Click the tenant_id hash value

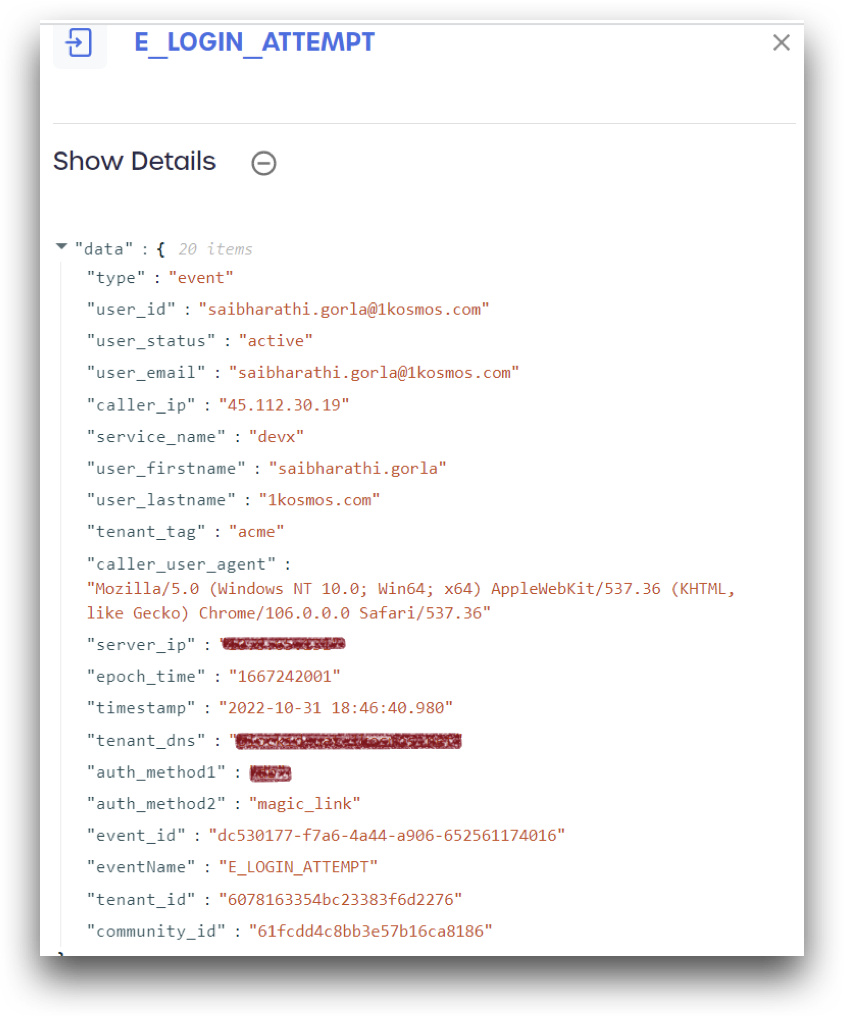pos(340,900)
